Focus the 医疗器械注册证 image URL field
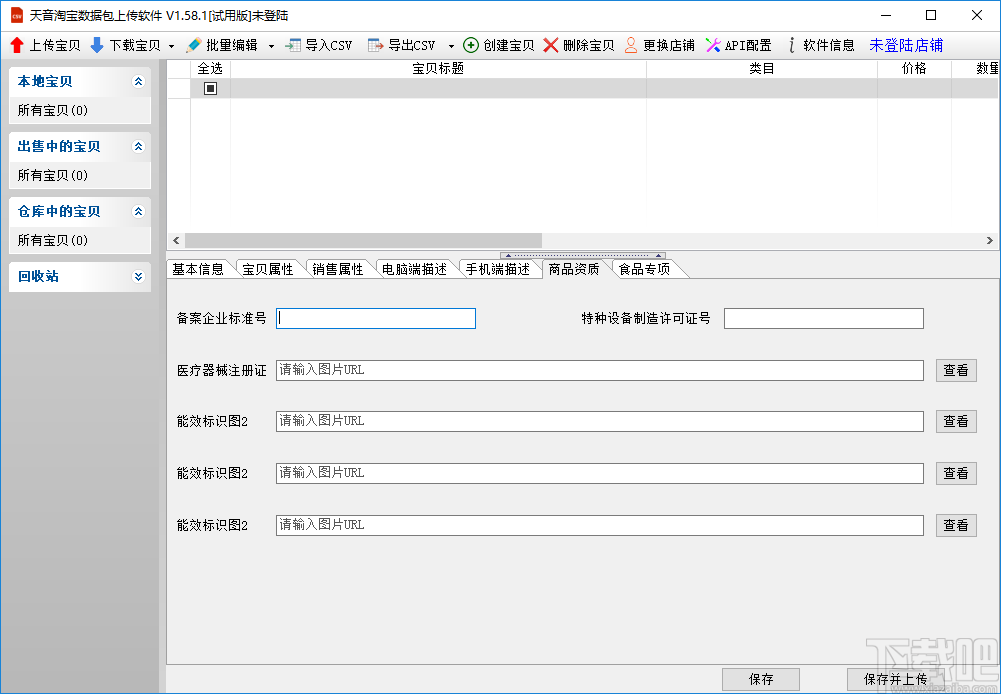This screenshot has width=1001, height=694. click(599, 370)
